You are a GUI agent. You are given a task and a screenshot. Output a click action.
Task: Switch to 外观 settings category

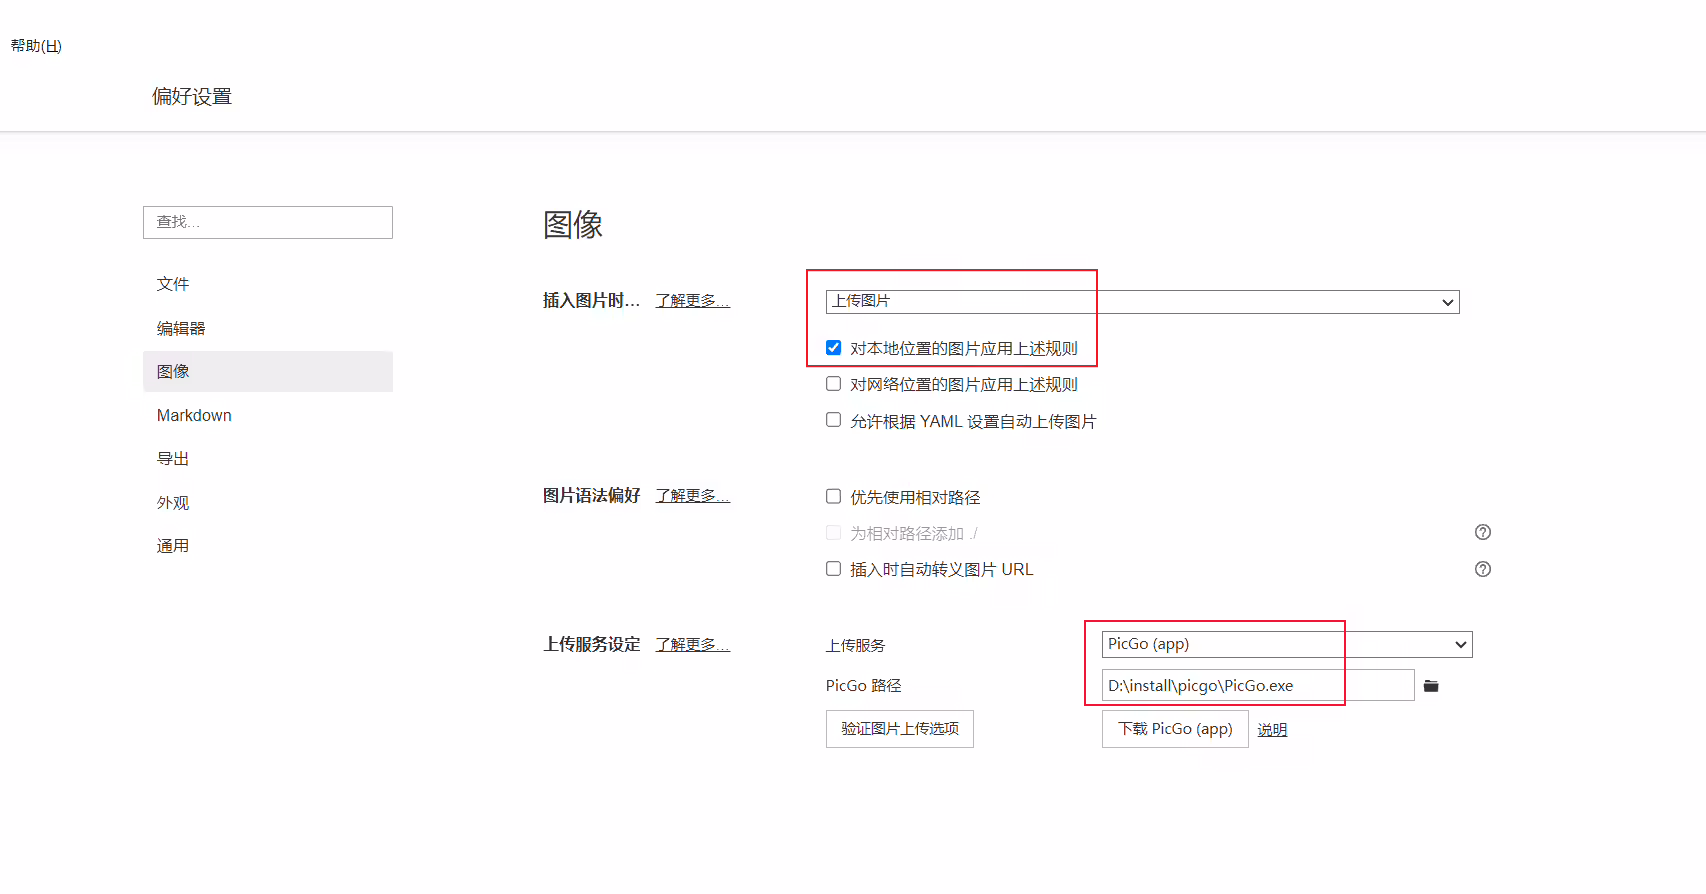pos(268,503)
